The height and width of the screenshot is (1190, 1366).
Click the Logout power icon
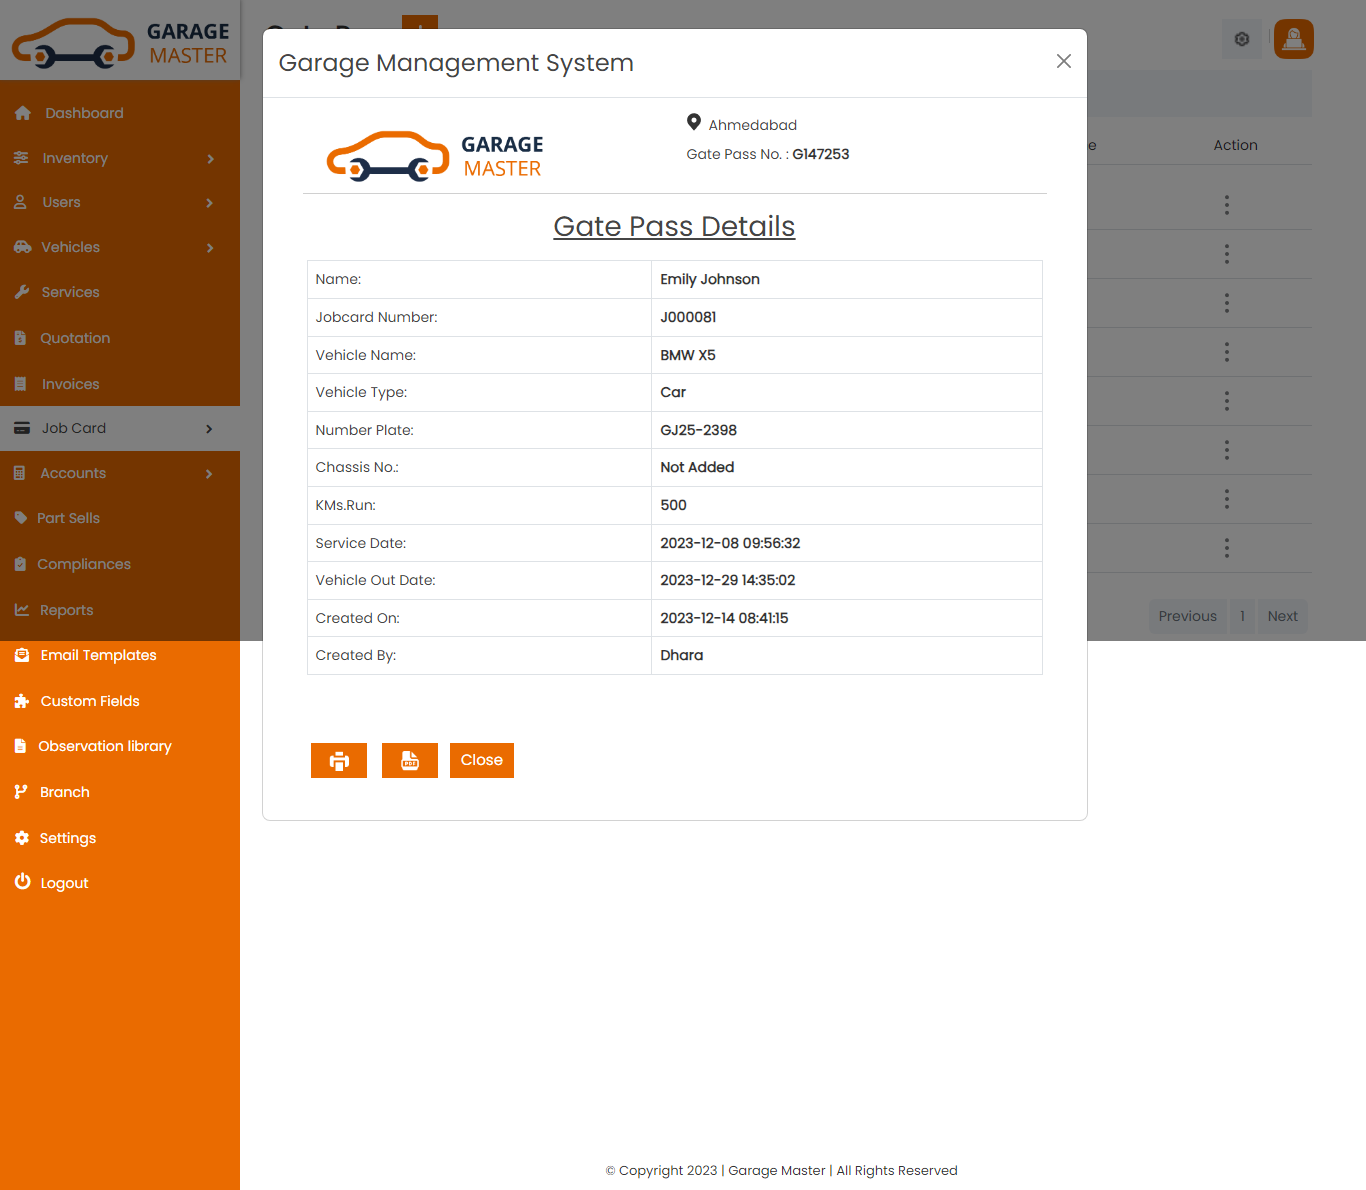22,882
